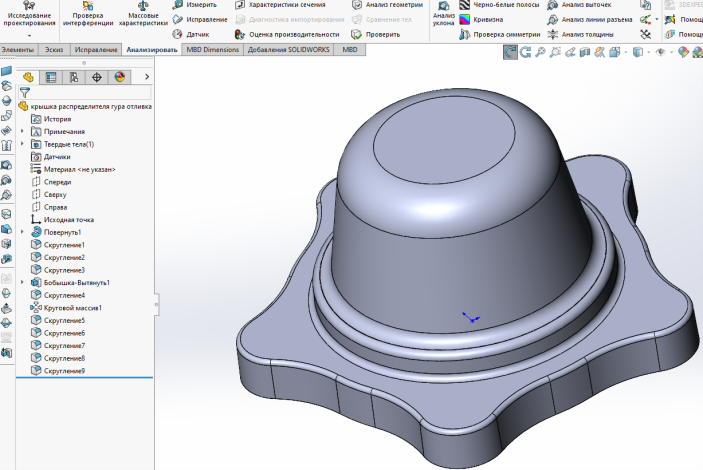Expand the Бобышка-Вытянуть1 feature
703x470 pixels.
22,283
